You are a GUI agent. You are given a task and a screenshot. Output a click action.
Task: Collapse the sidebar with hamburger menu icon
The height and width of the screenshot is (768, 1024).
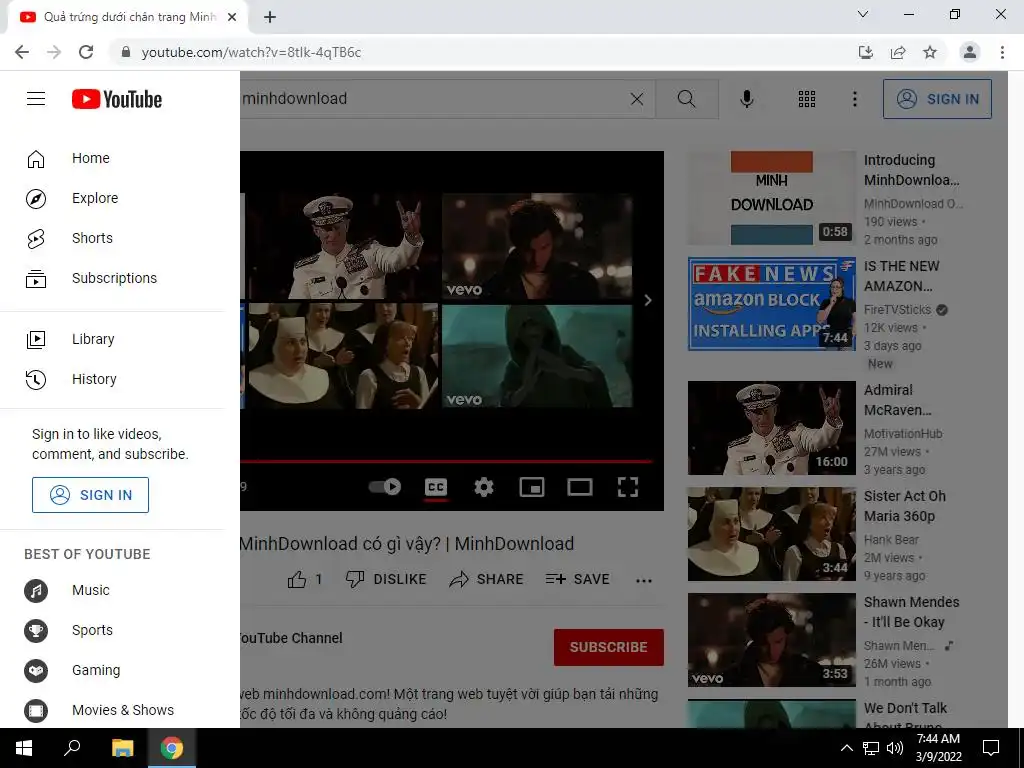coord(36,99)
